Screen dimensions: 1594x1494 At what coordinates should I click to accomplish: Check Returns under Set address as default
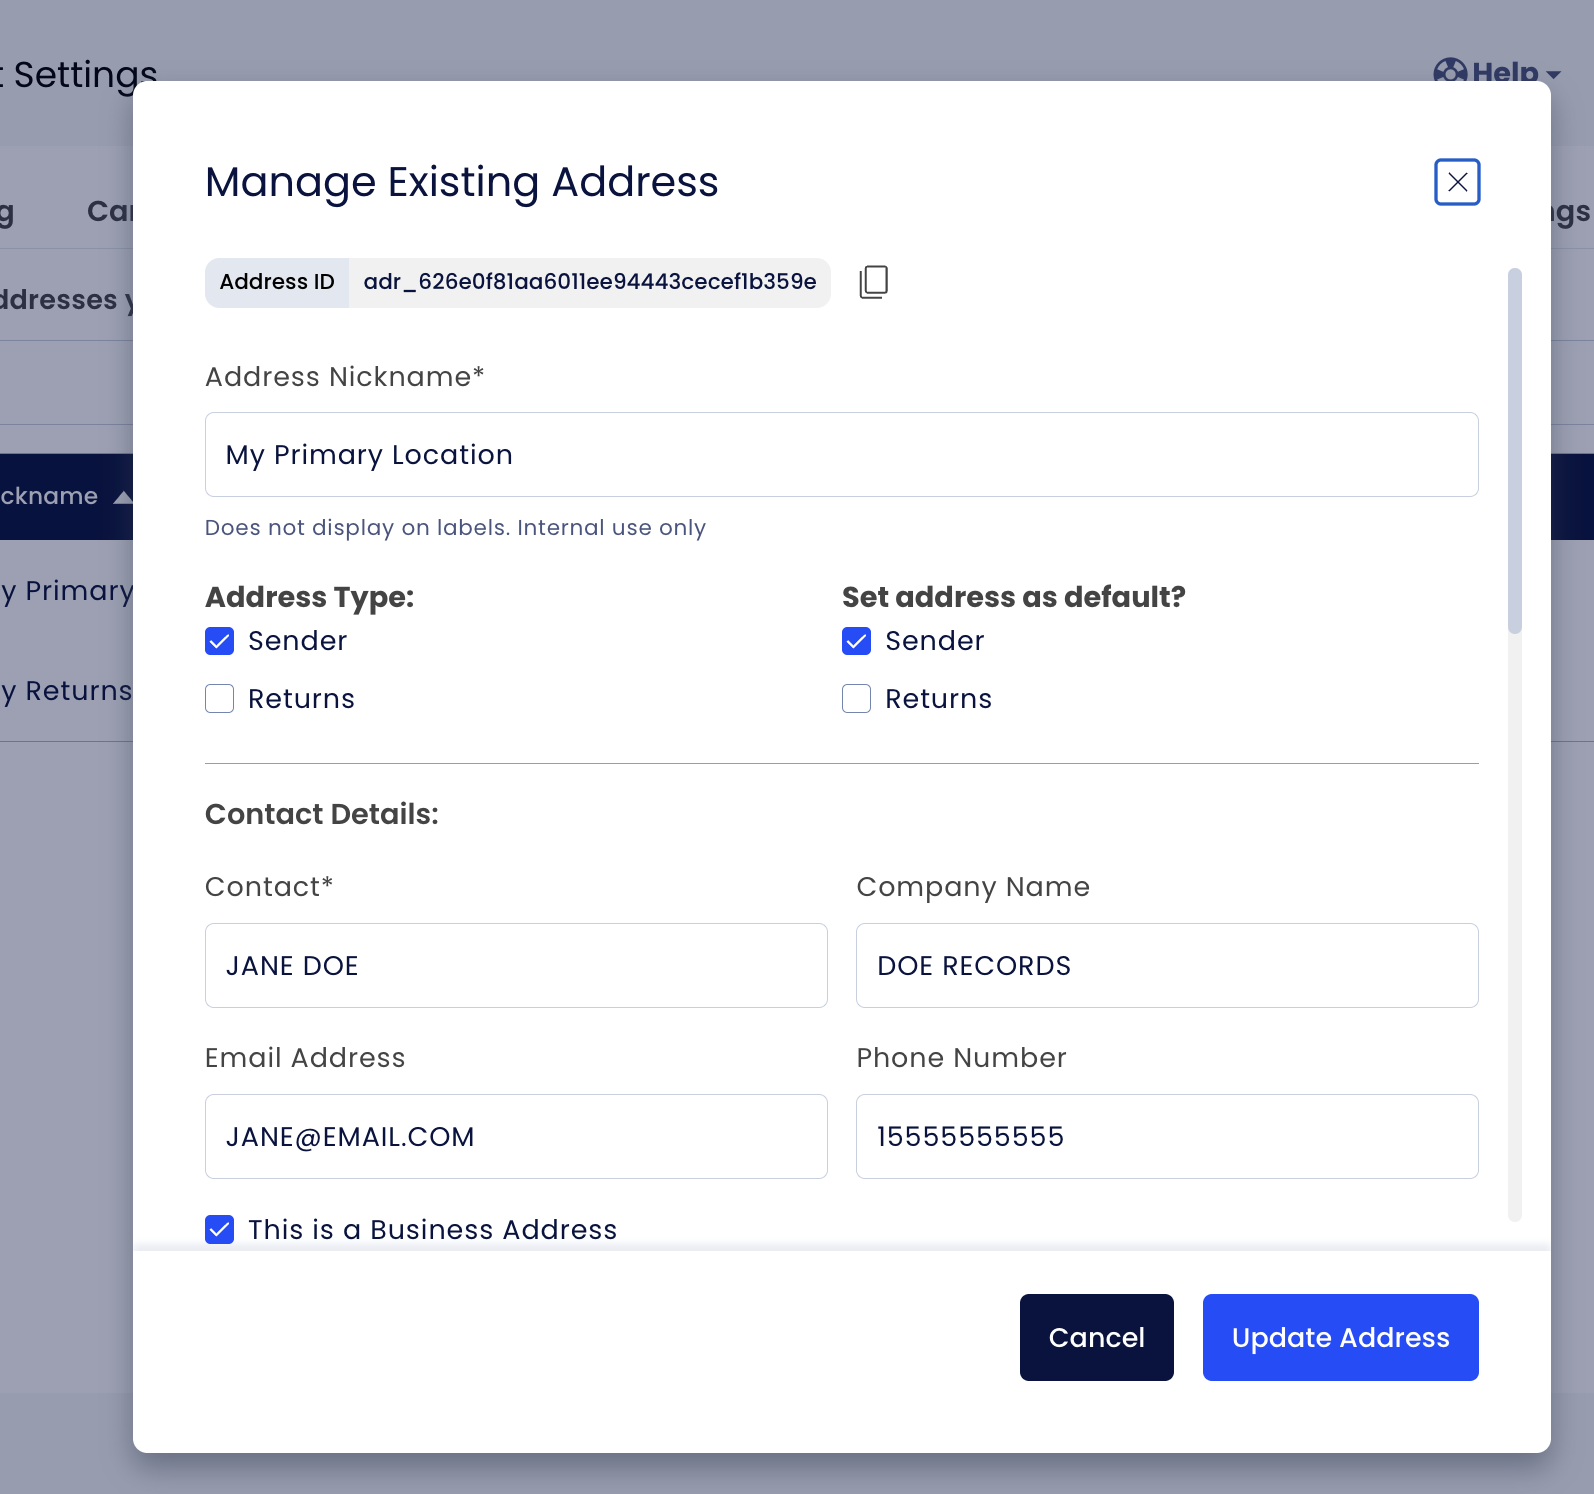click(x=856, y=699)
